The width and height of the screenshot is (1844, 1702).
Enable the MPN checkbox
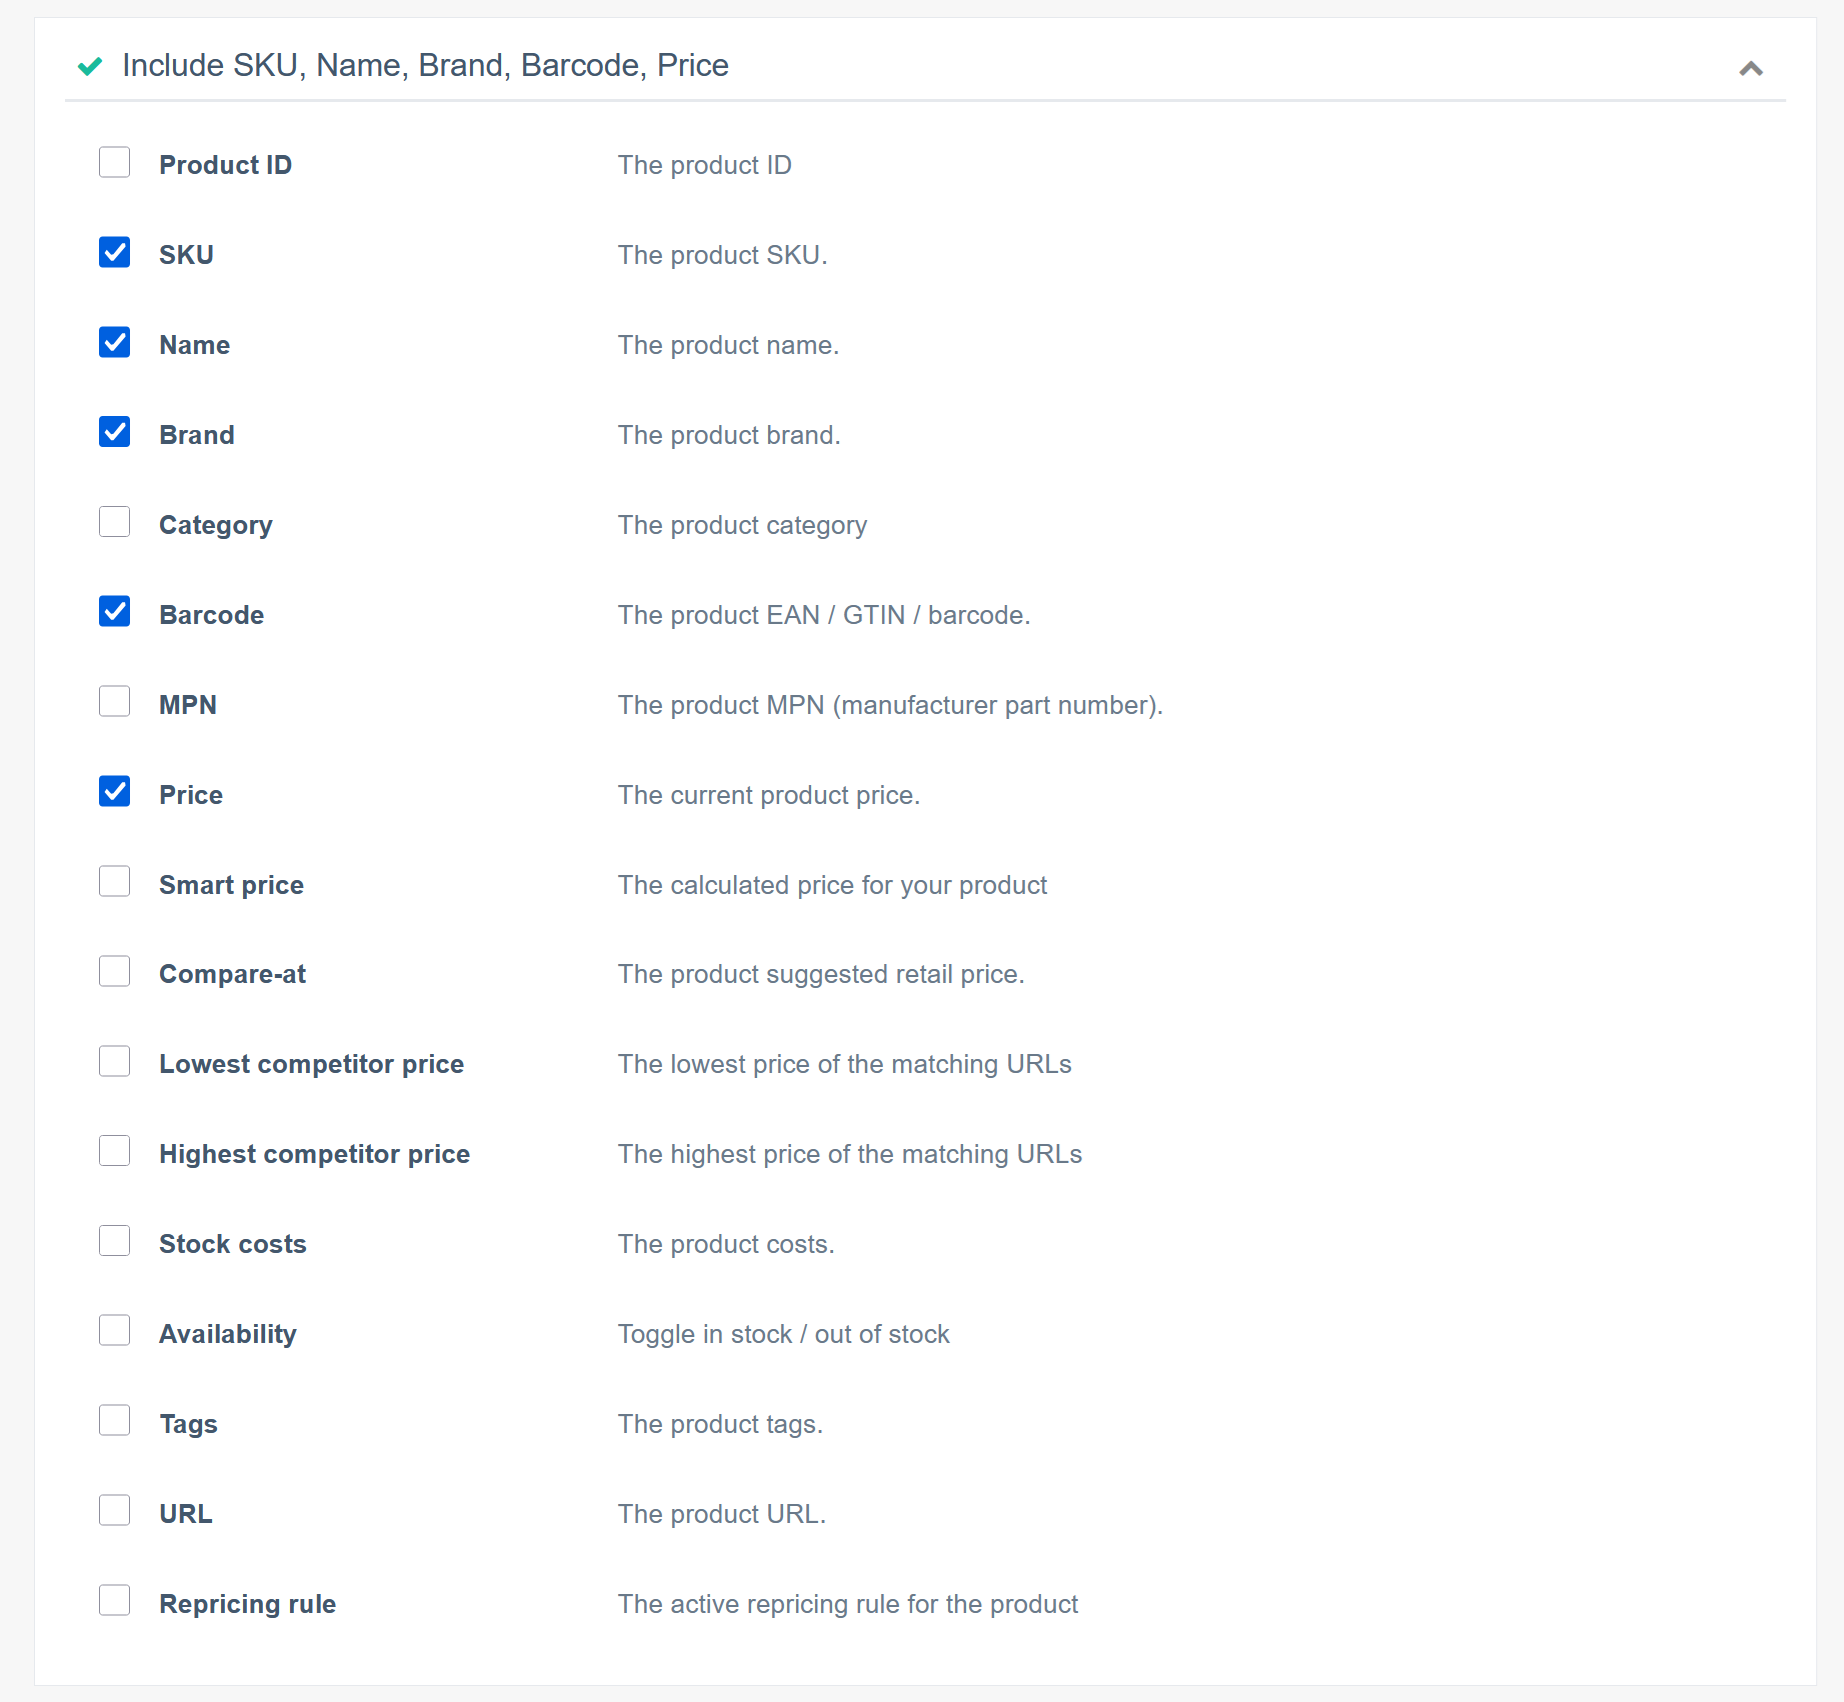[115, 701]
